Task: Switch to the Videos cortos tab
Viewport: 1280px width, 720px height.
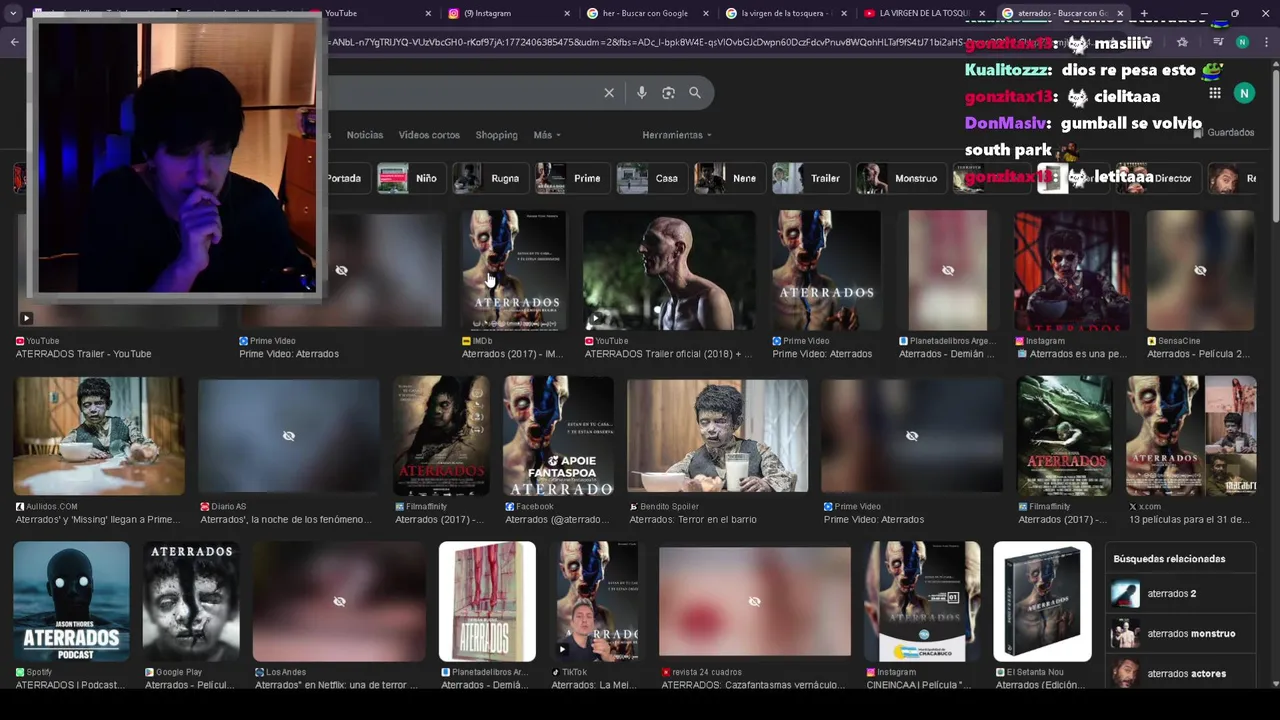Action: [429, 135]
